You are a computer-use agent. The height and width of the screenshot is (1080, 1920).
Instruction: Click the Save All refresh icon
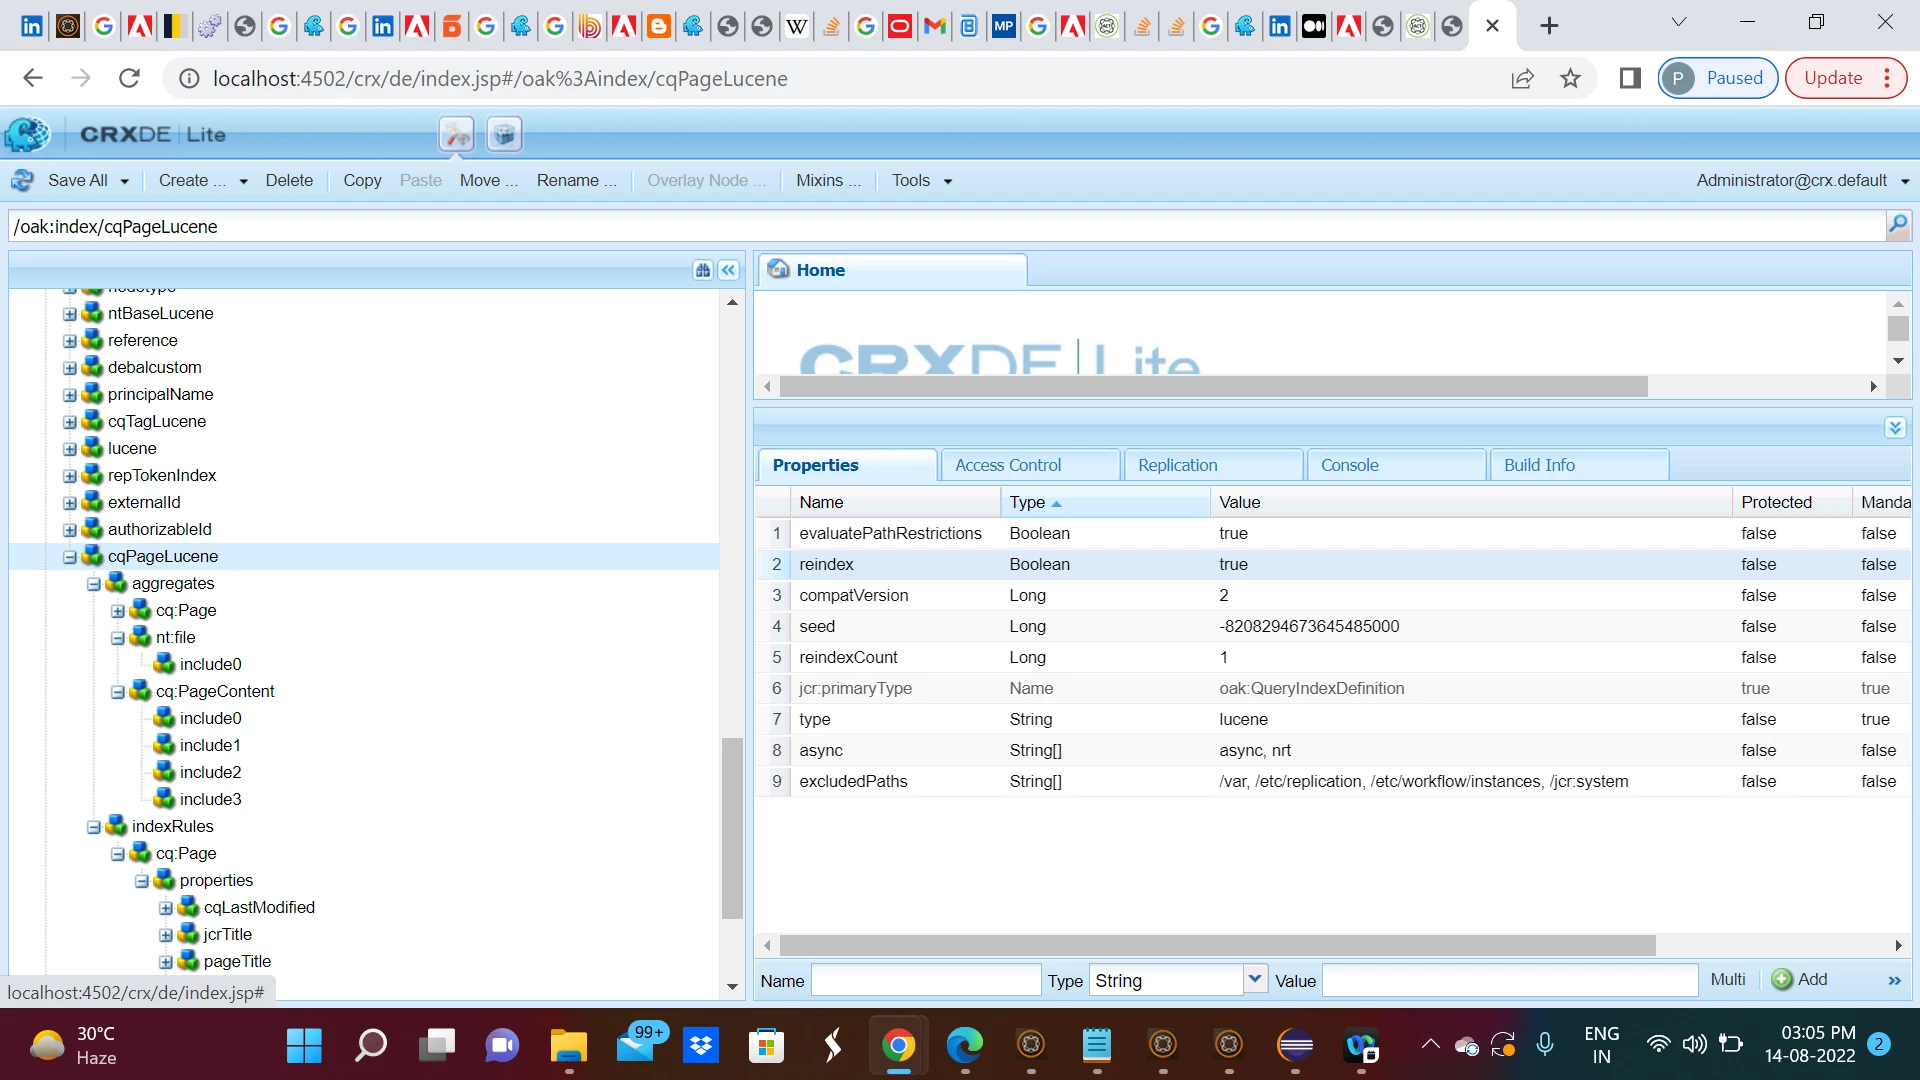click(x=23, y=181)
